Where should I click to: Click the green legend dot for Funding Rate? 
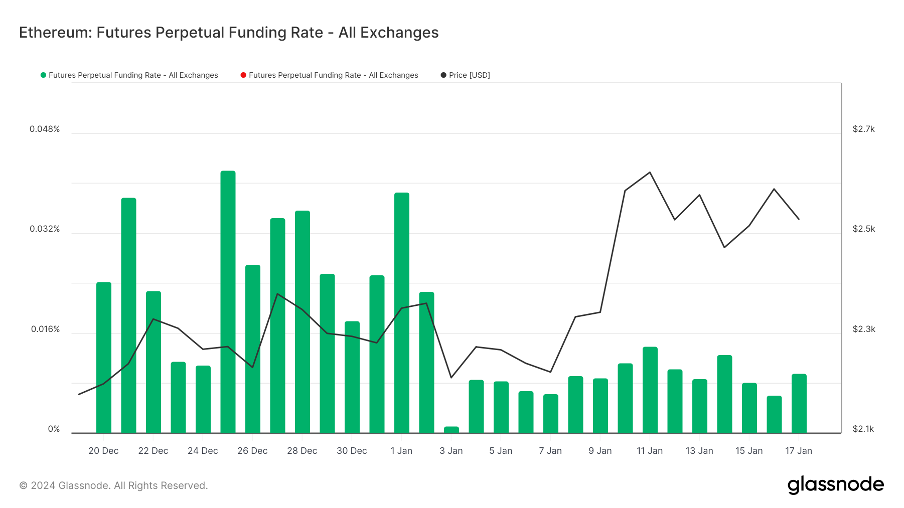[x=43, y=75]
